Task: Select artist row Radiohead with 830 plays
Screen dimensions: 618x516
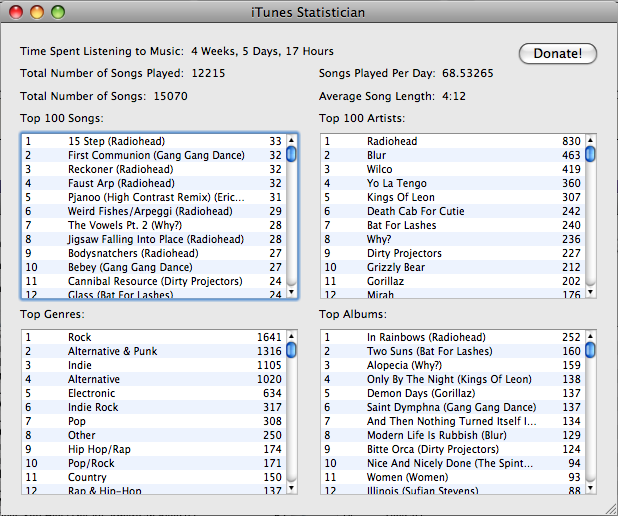Action: click(453, 141)
